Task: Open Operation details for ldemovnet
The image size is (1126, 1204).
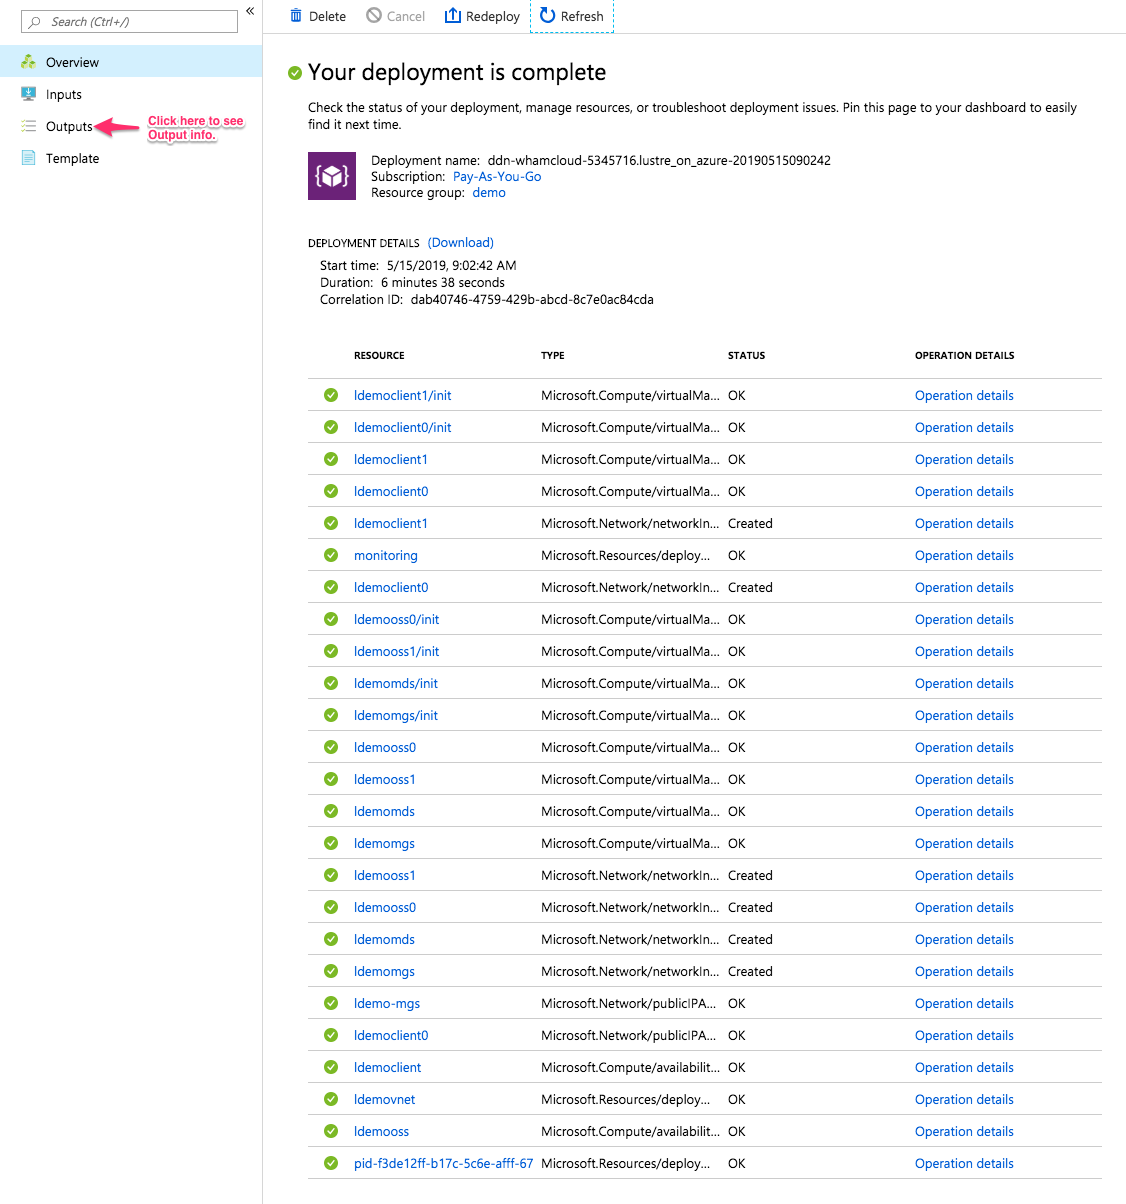Action: click(964, 1099)
